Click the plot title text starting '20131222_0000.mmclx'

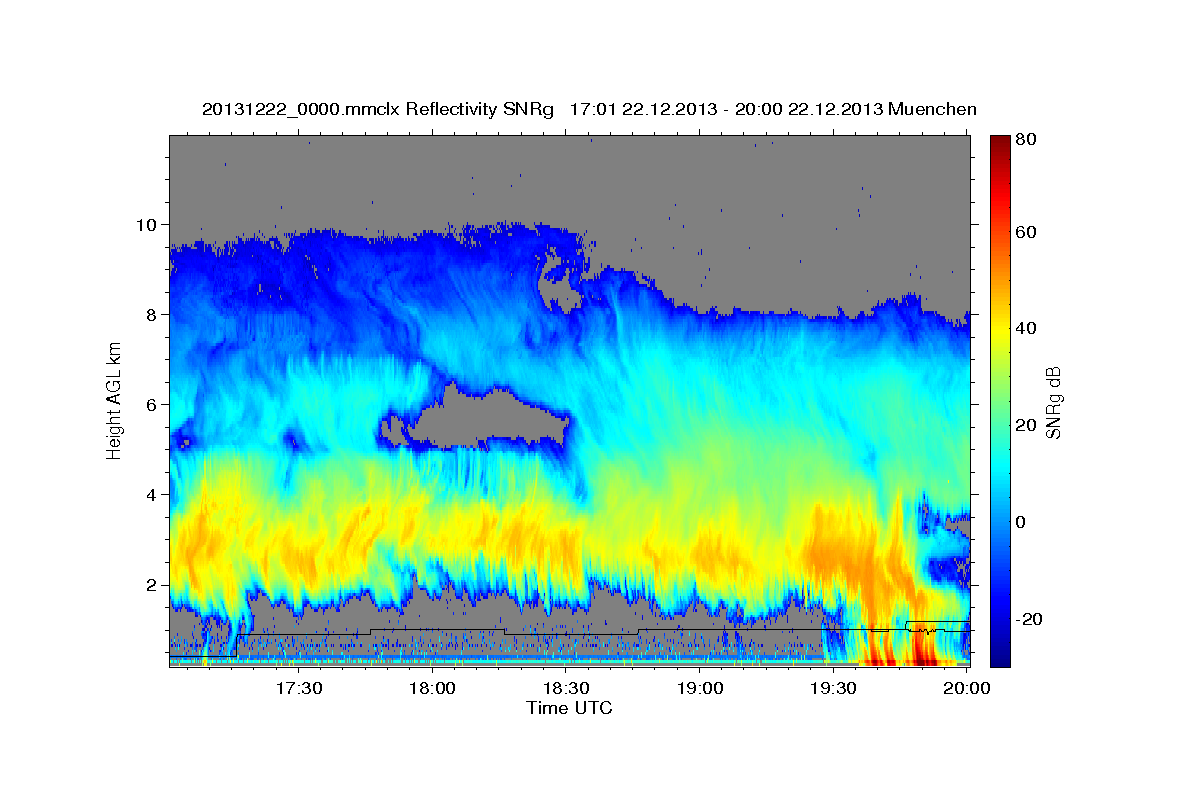click(x=589, y=109)
